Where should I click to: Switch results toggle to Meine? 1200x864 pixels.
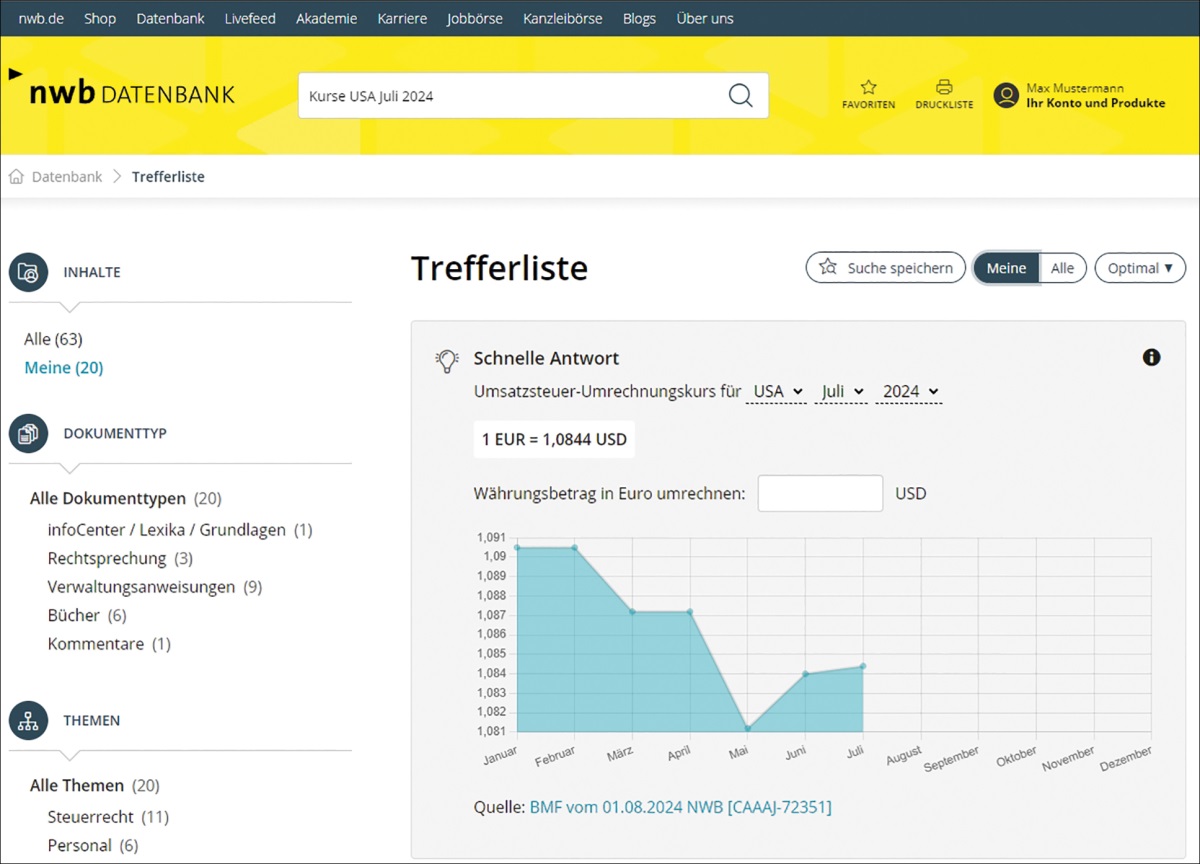(1006, 268)
